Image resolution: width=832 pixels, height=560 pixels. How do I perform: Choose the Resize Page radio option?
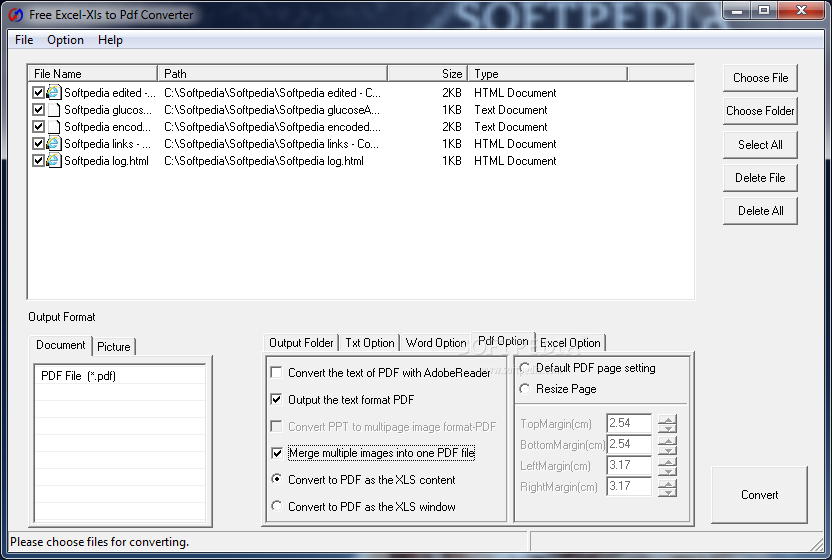coord(525,389)
